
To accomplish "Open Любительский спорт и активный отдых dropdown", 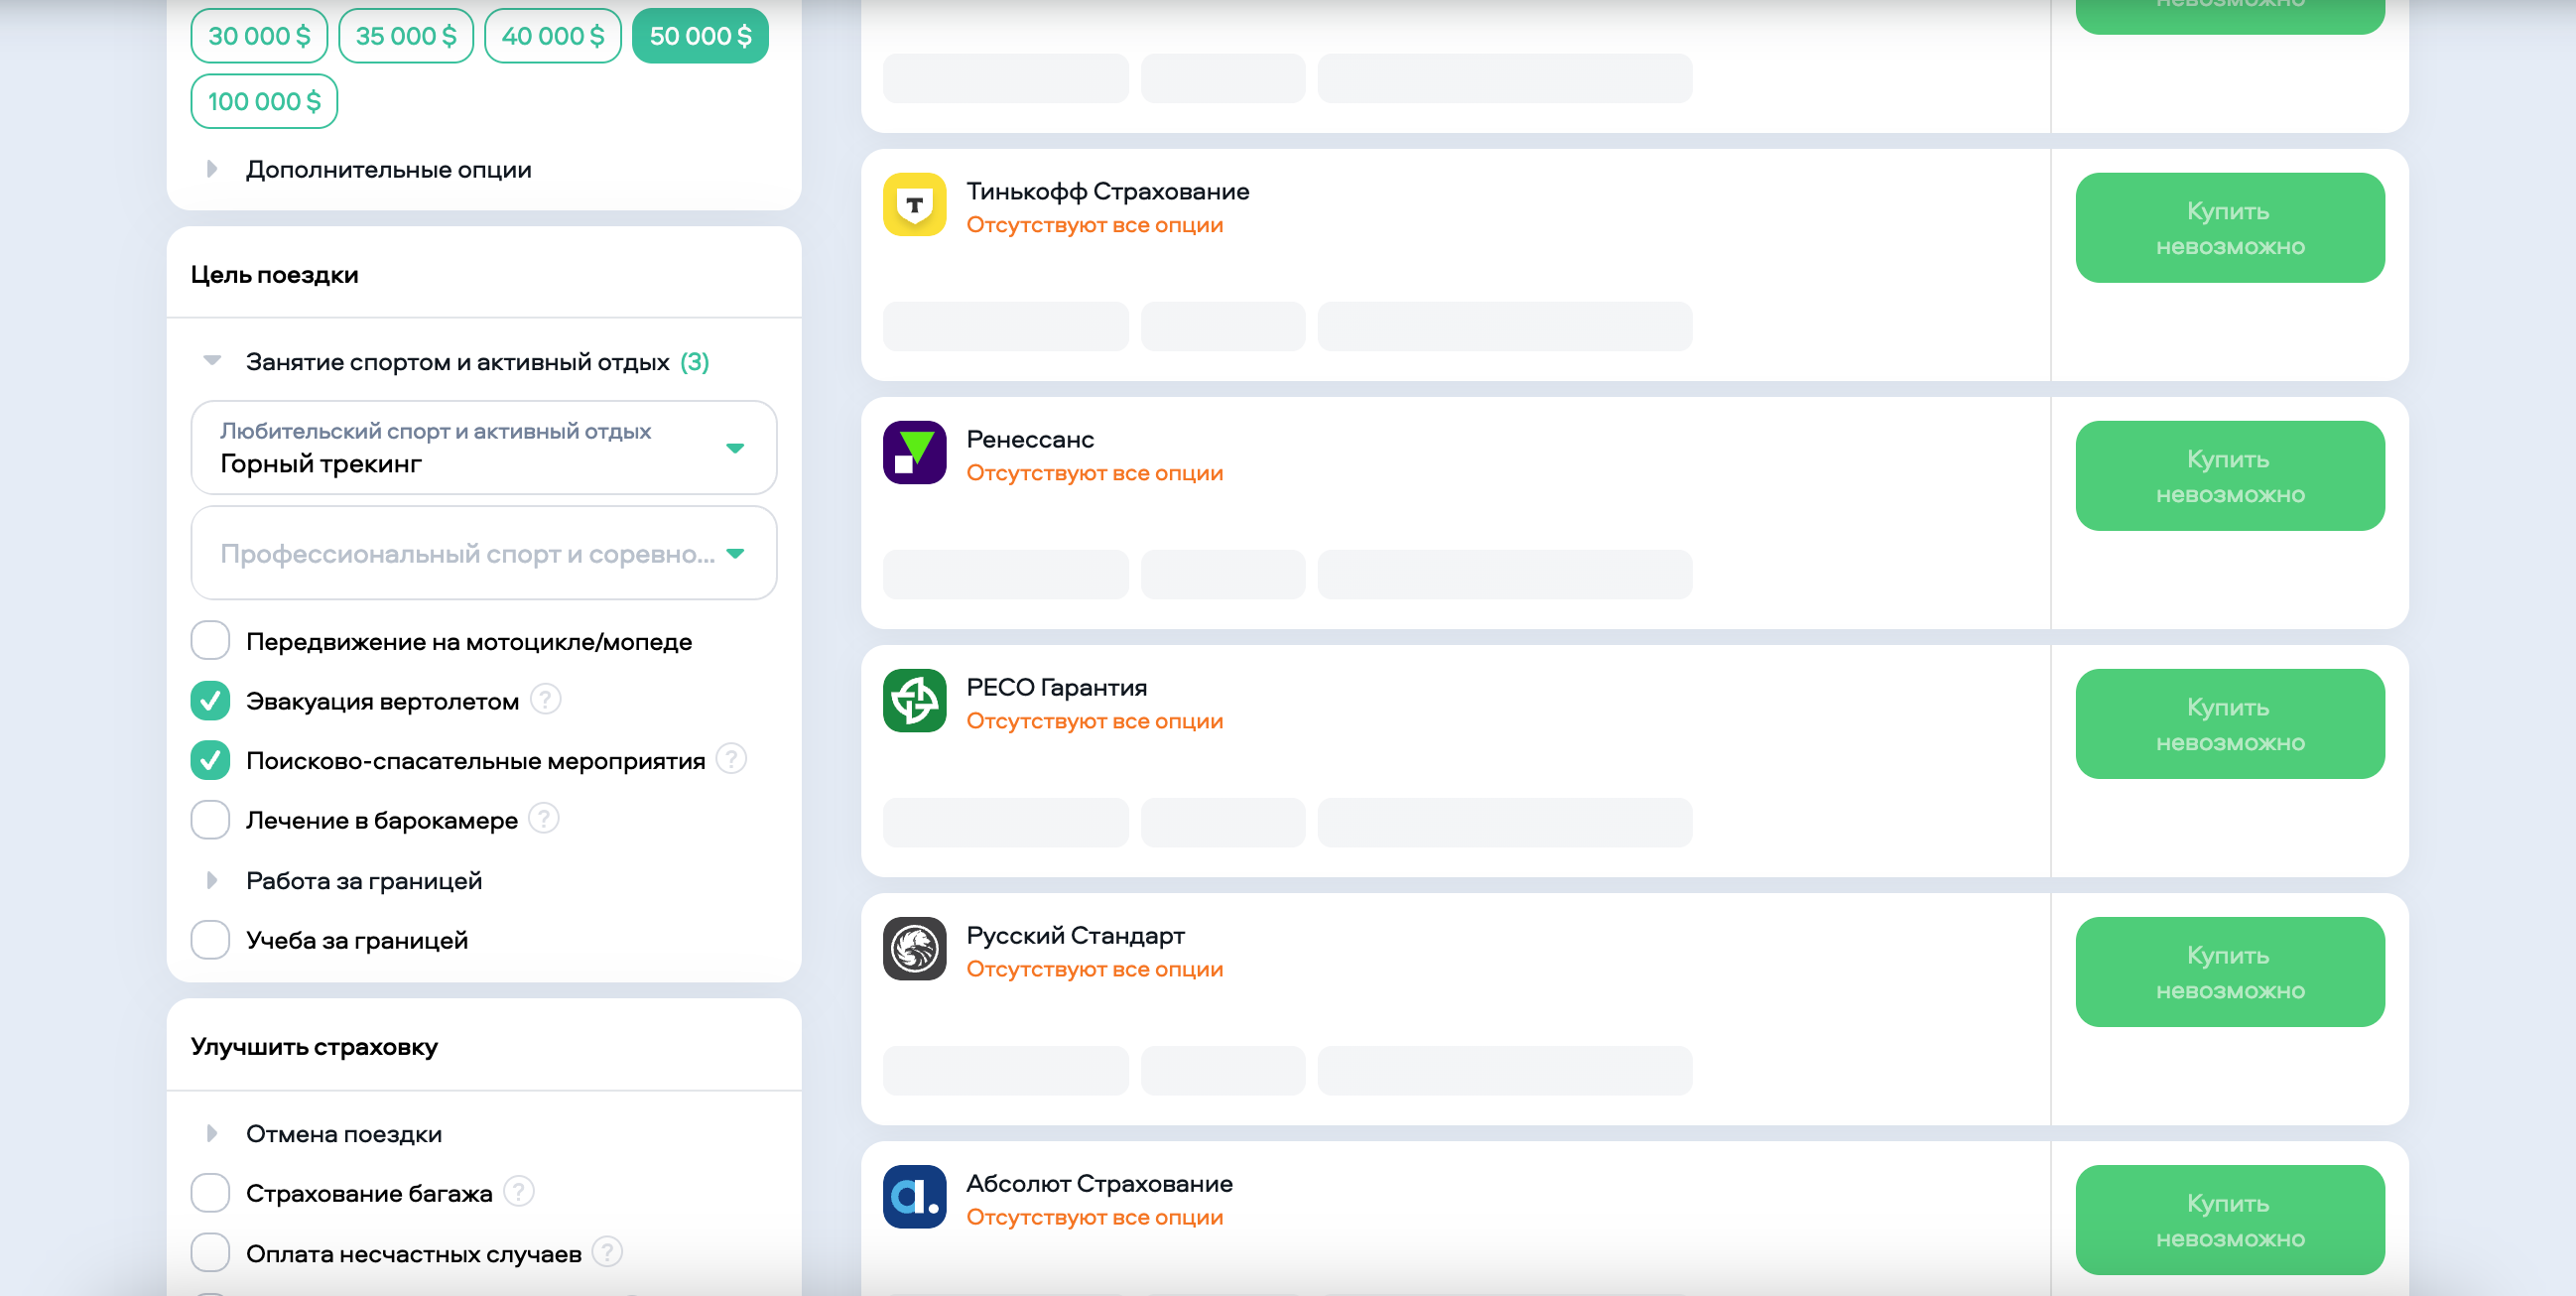I will pos(484,448).
